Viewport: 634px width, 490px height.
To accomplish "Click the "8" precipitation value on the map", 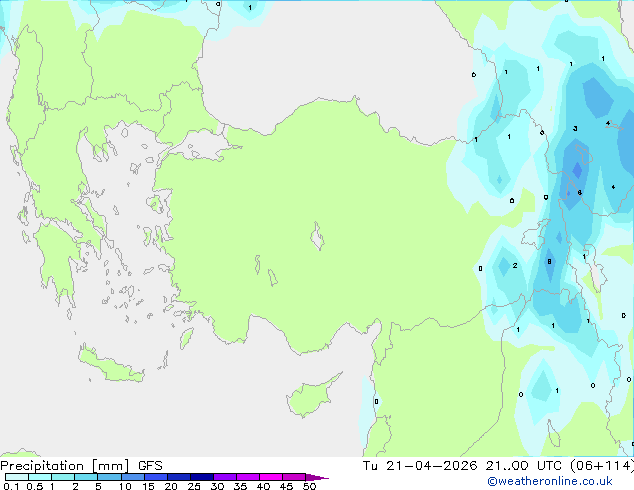I will click(x=549, y=262).
